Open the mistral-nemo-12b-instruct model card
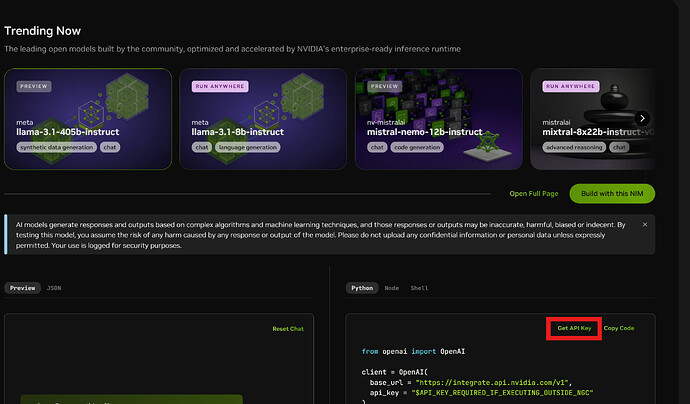The image size is (690, 404). click(x=439, y=119)
